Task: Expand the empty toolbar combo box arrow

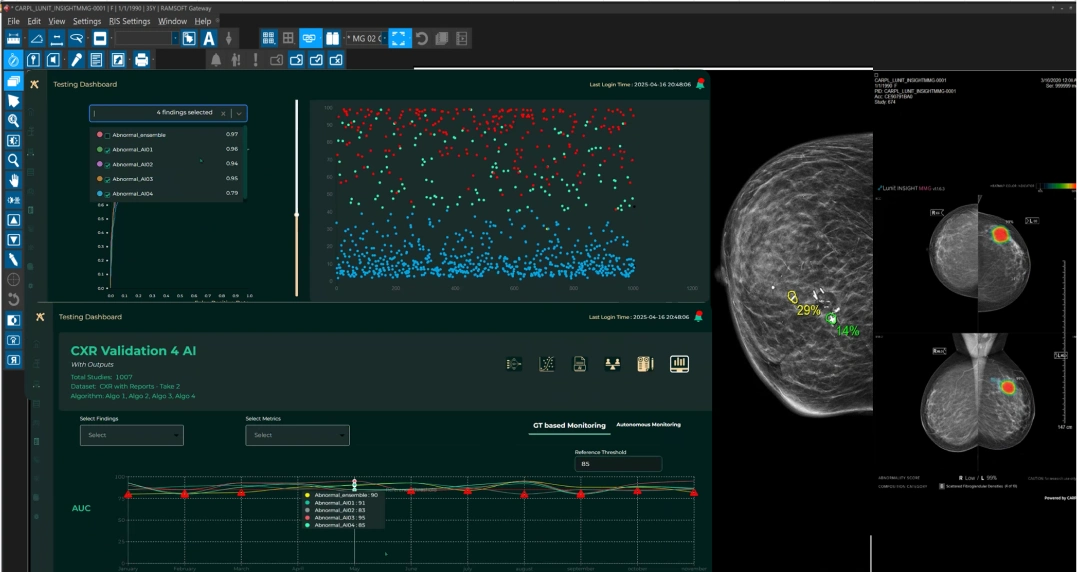Action: [176, 38]
